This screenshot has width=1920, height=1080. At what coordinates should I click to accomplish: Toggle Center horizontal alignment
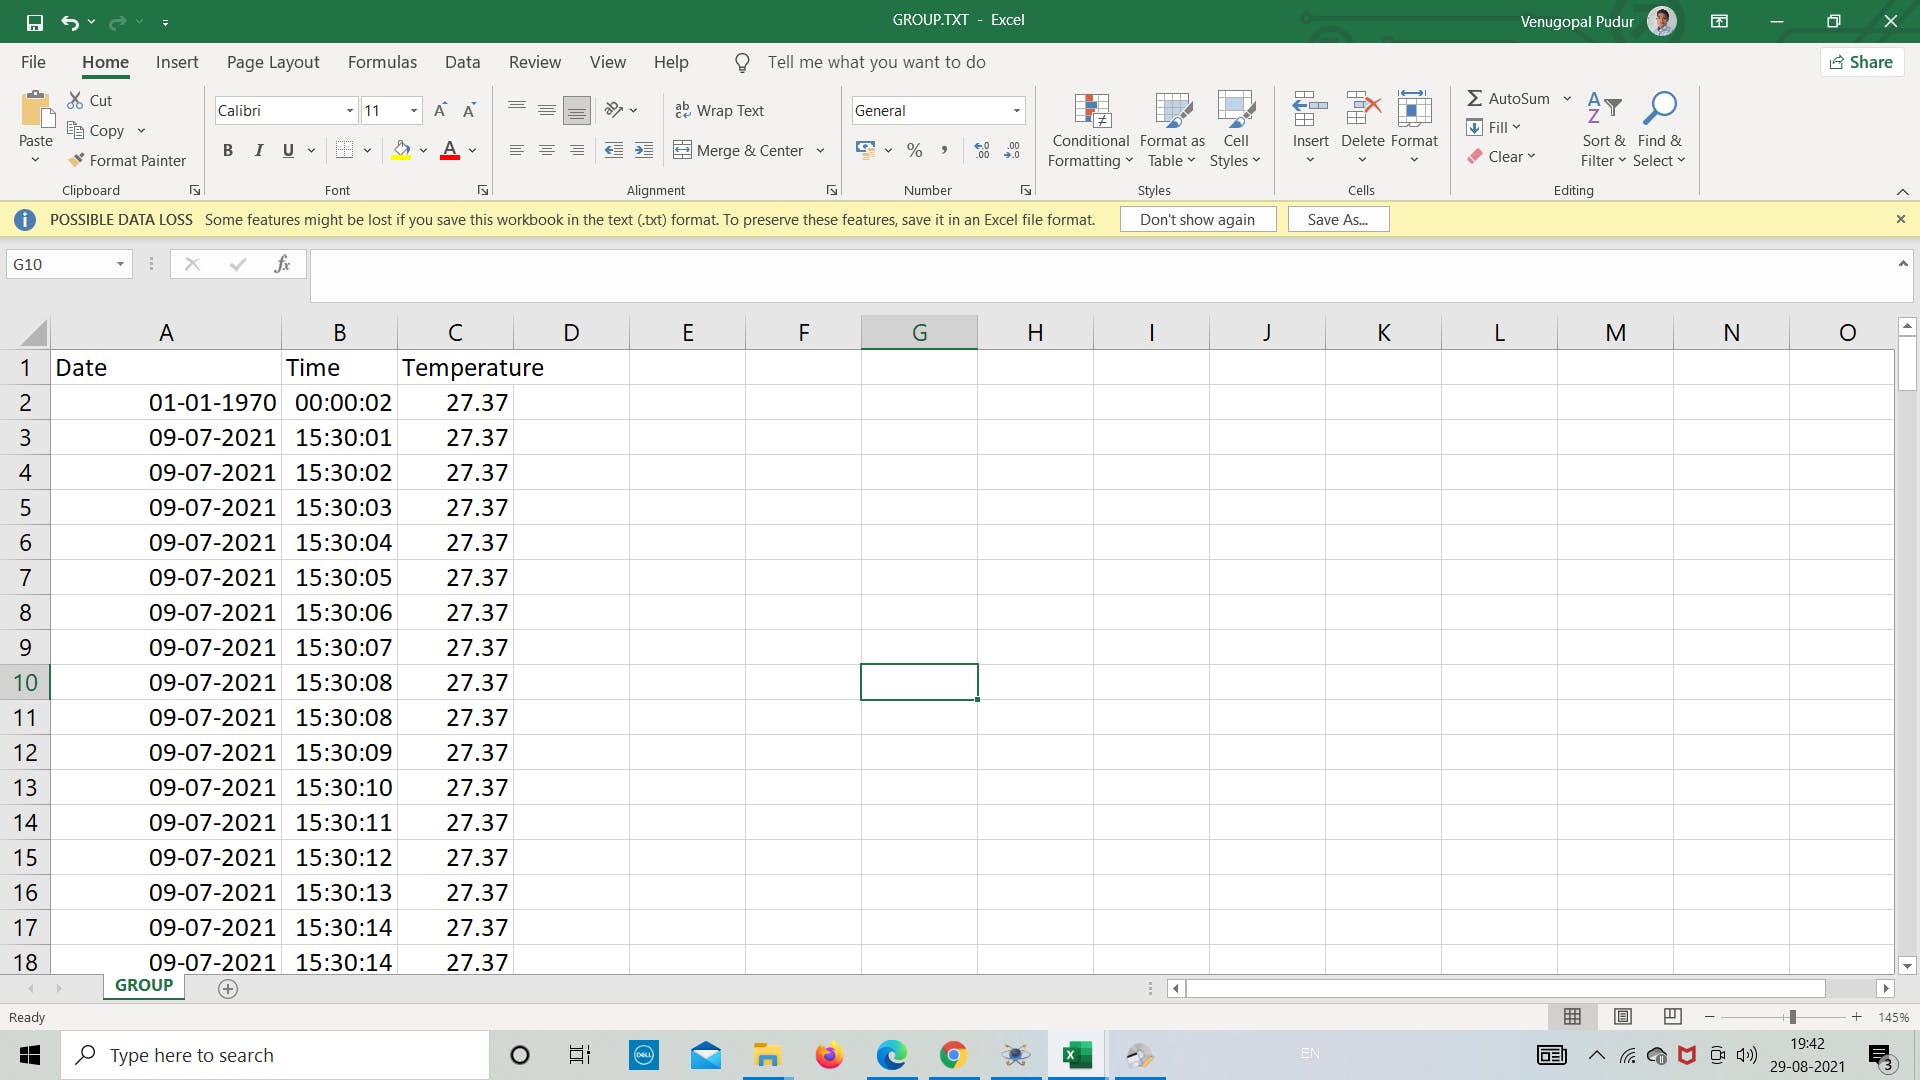click(x=547, y=150)
